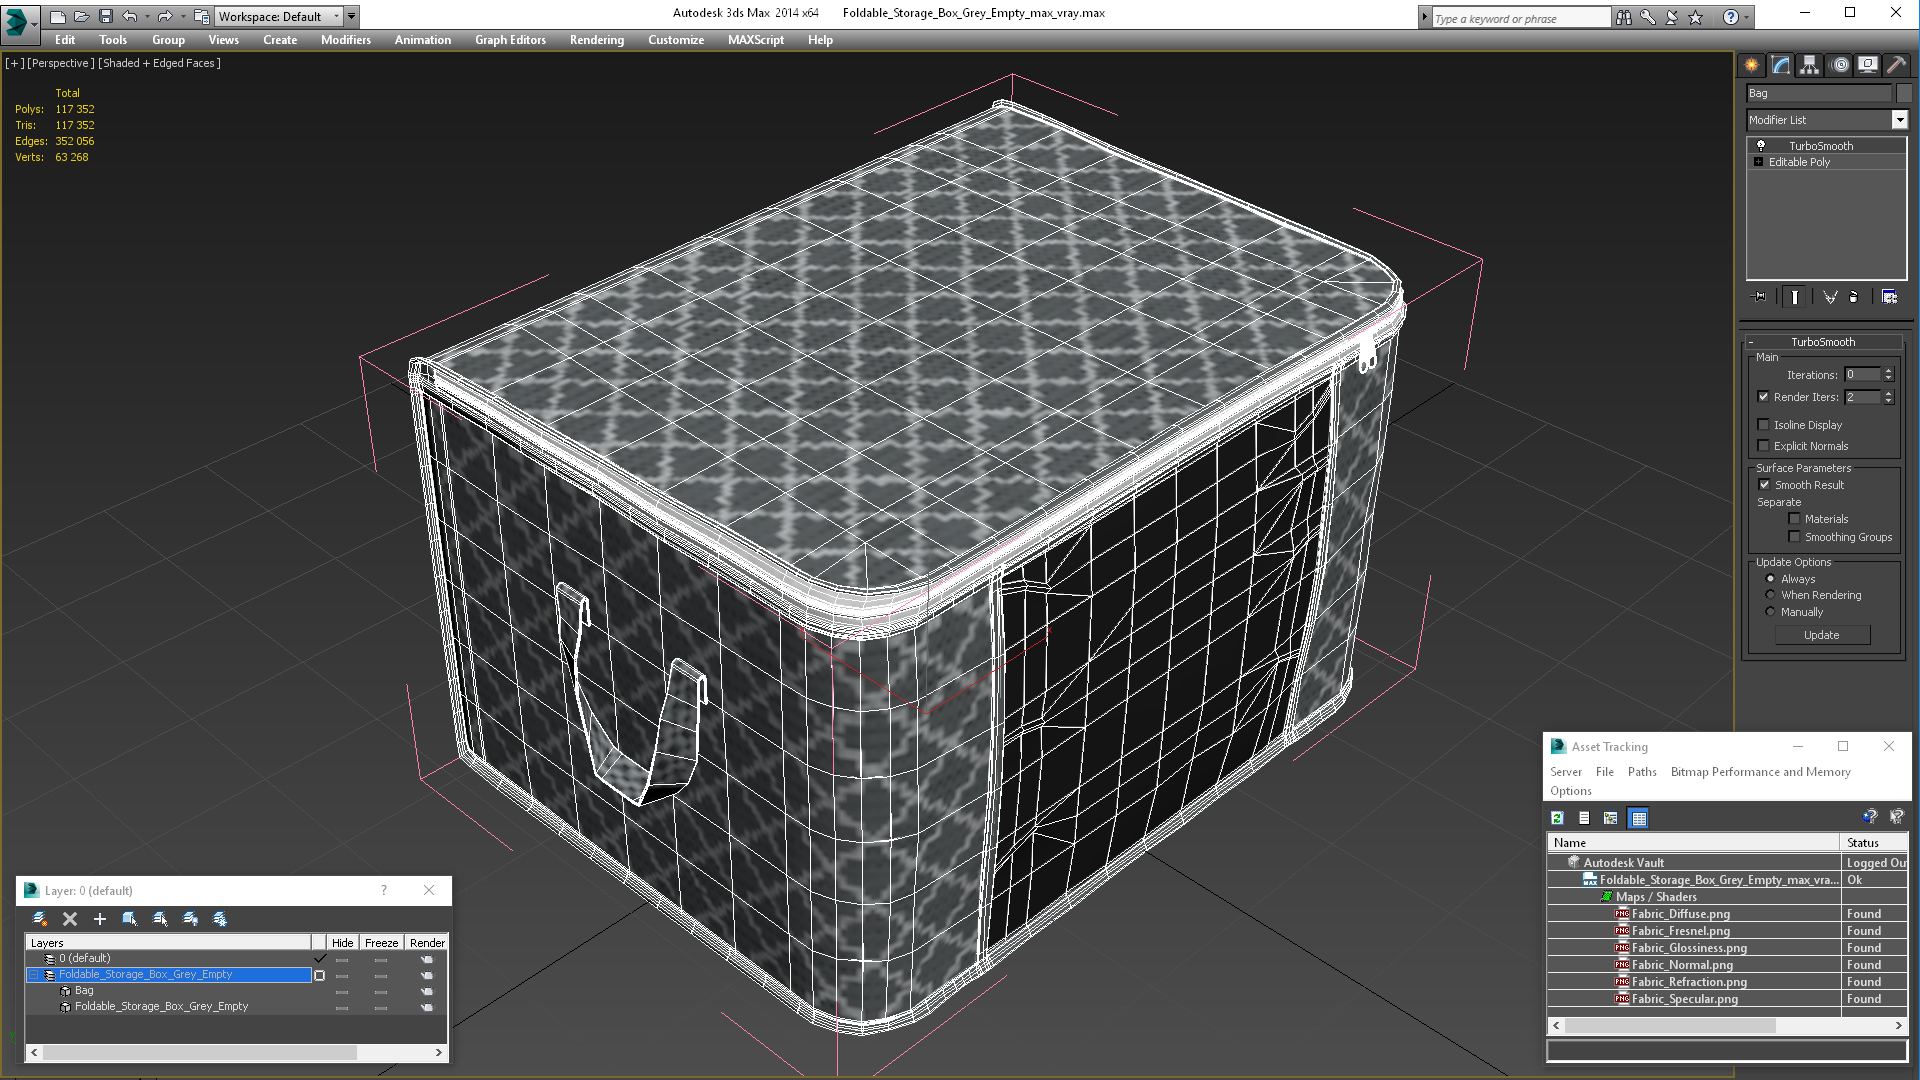Screen dimensions: 1920x1080
Task: Select Asset Tracking table view icon
Action: [x=1638, y=818]
